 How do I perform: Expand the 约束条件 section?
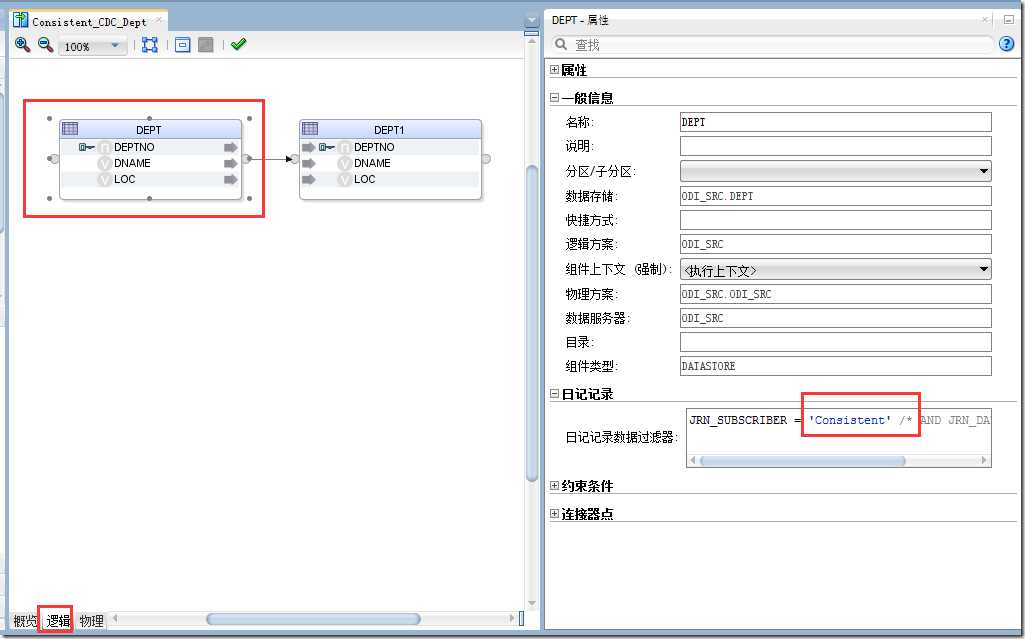[554, 485]
